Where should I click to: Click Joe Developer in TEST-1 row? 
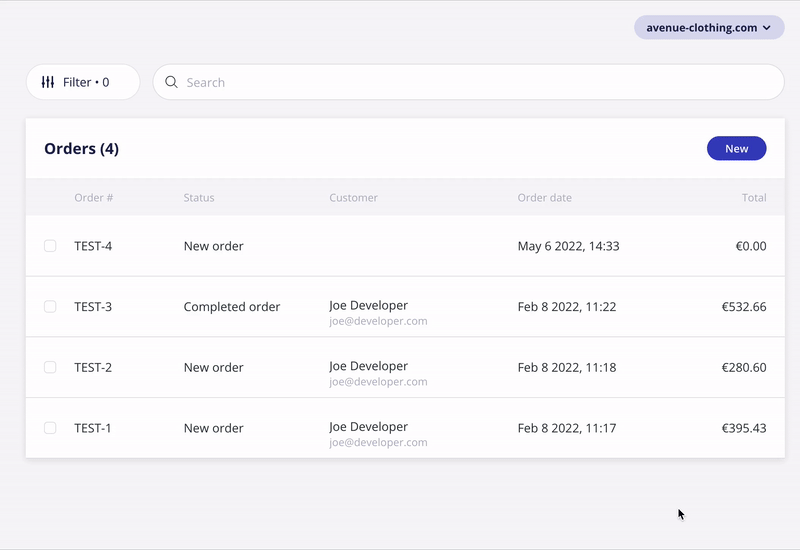[368, 427]
